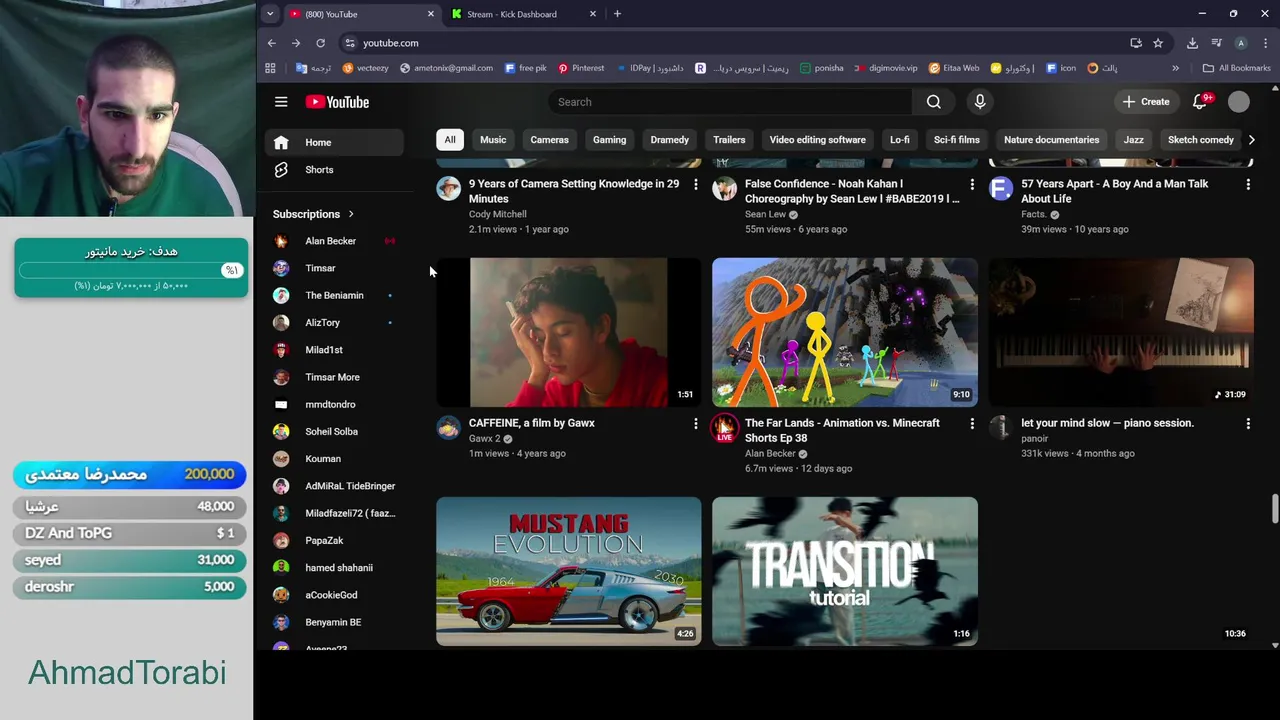Viewport: 1280px width, 720px height.
Task: Reload the page with refresh icon
Action: coord(320,43)
